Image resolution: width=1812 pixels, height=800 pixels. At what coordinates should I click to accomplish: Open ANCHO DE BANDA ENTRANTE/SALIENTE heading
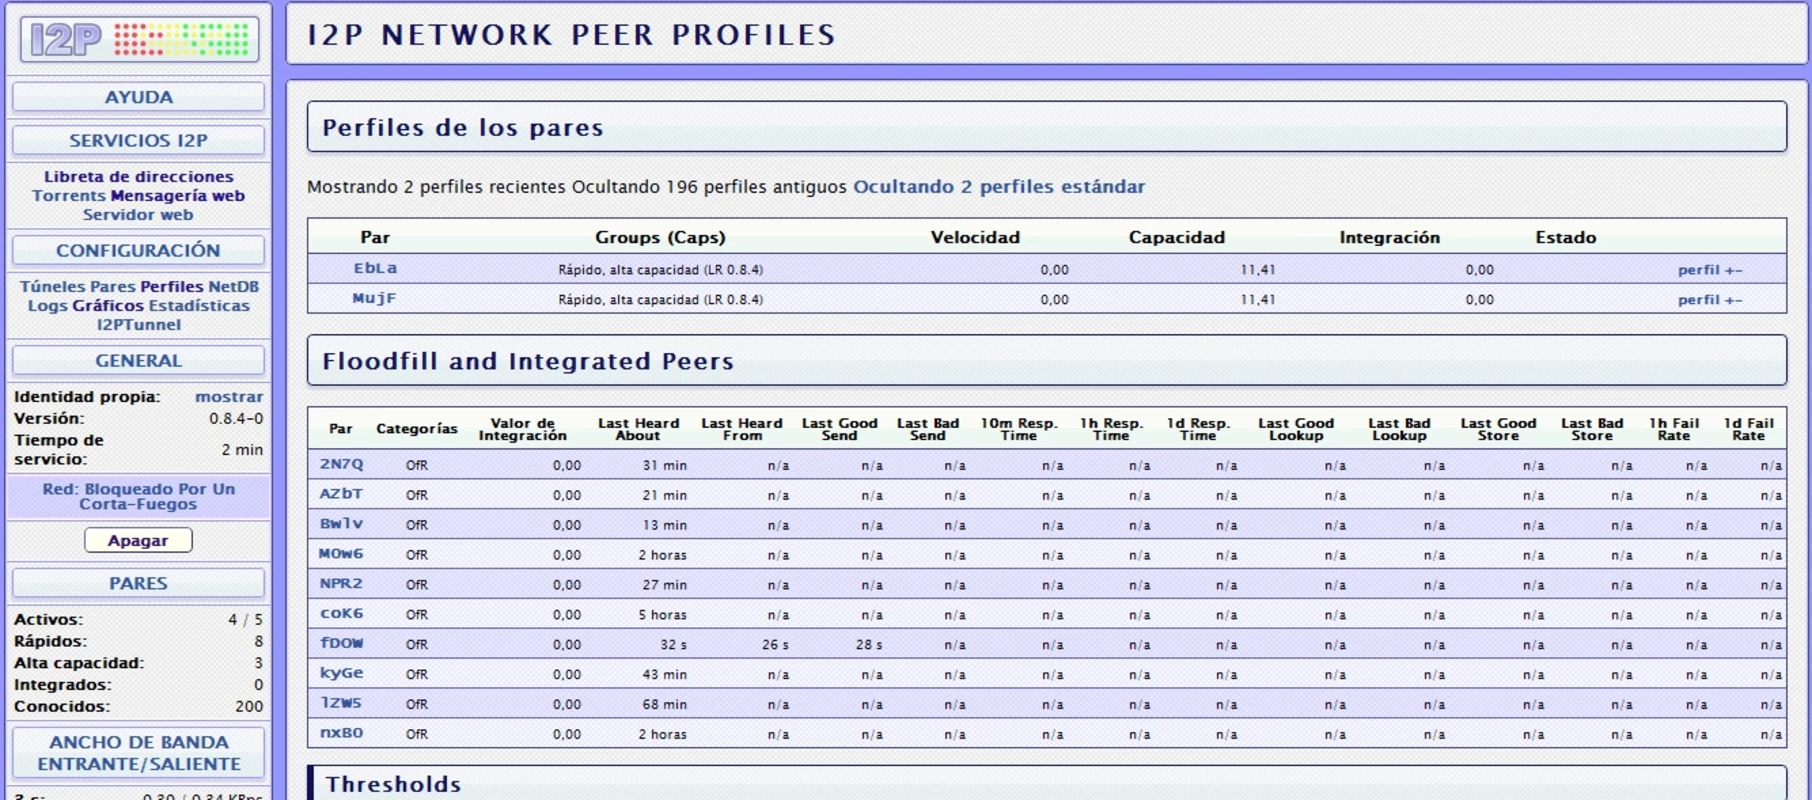pyautogui.click(x=139, y=753)
